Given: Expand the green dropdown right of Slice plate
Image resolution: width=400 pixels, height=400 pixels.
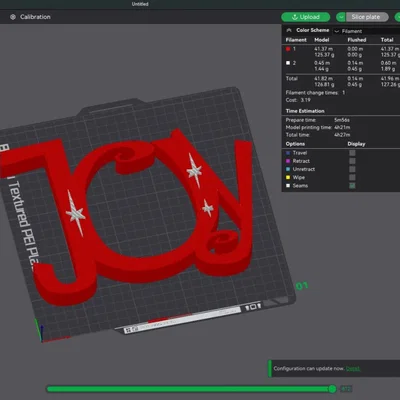Looking at the screenshot, I should (x=397, y=17).
